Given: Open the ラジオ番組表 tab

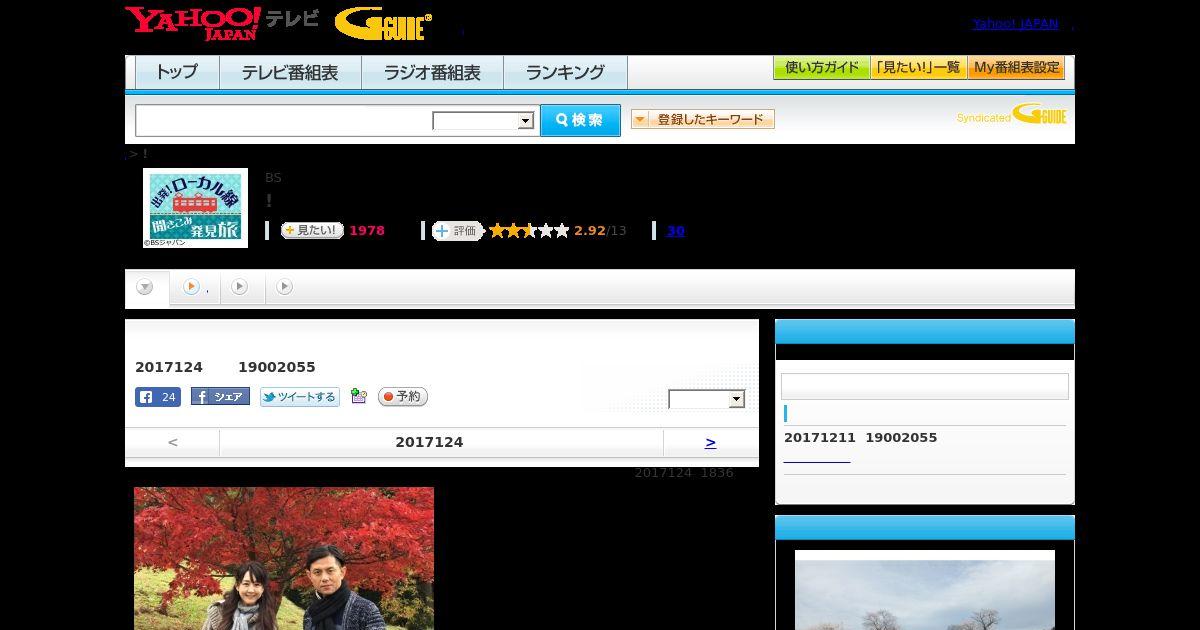Looking at the screenshot, I should click(432, 72).
